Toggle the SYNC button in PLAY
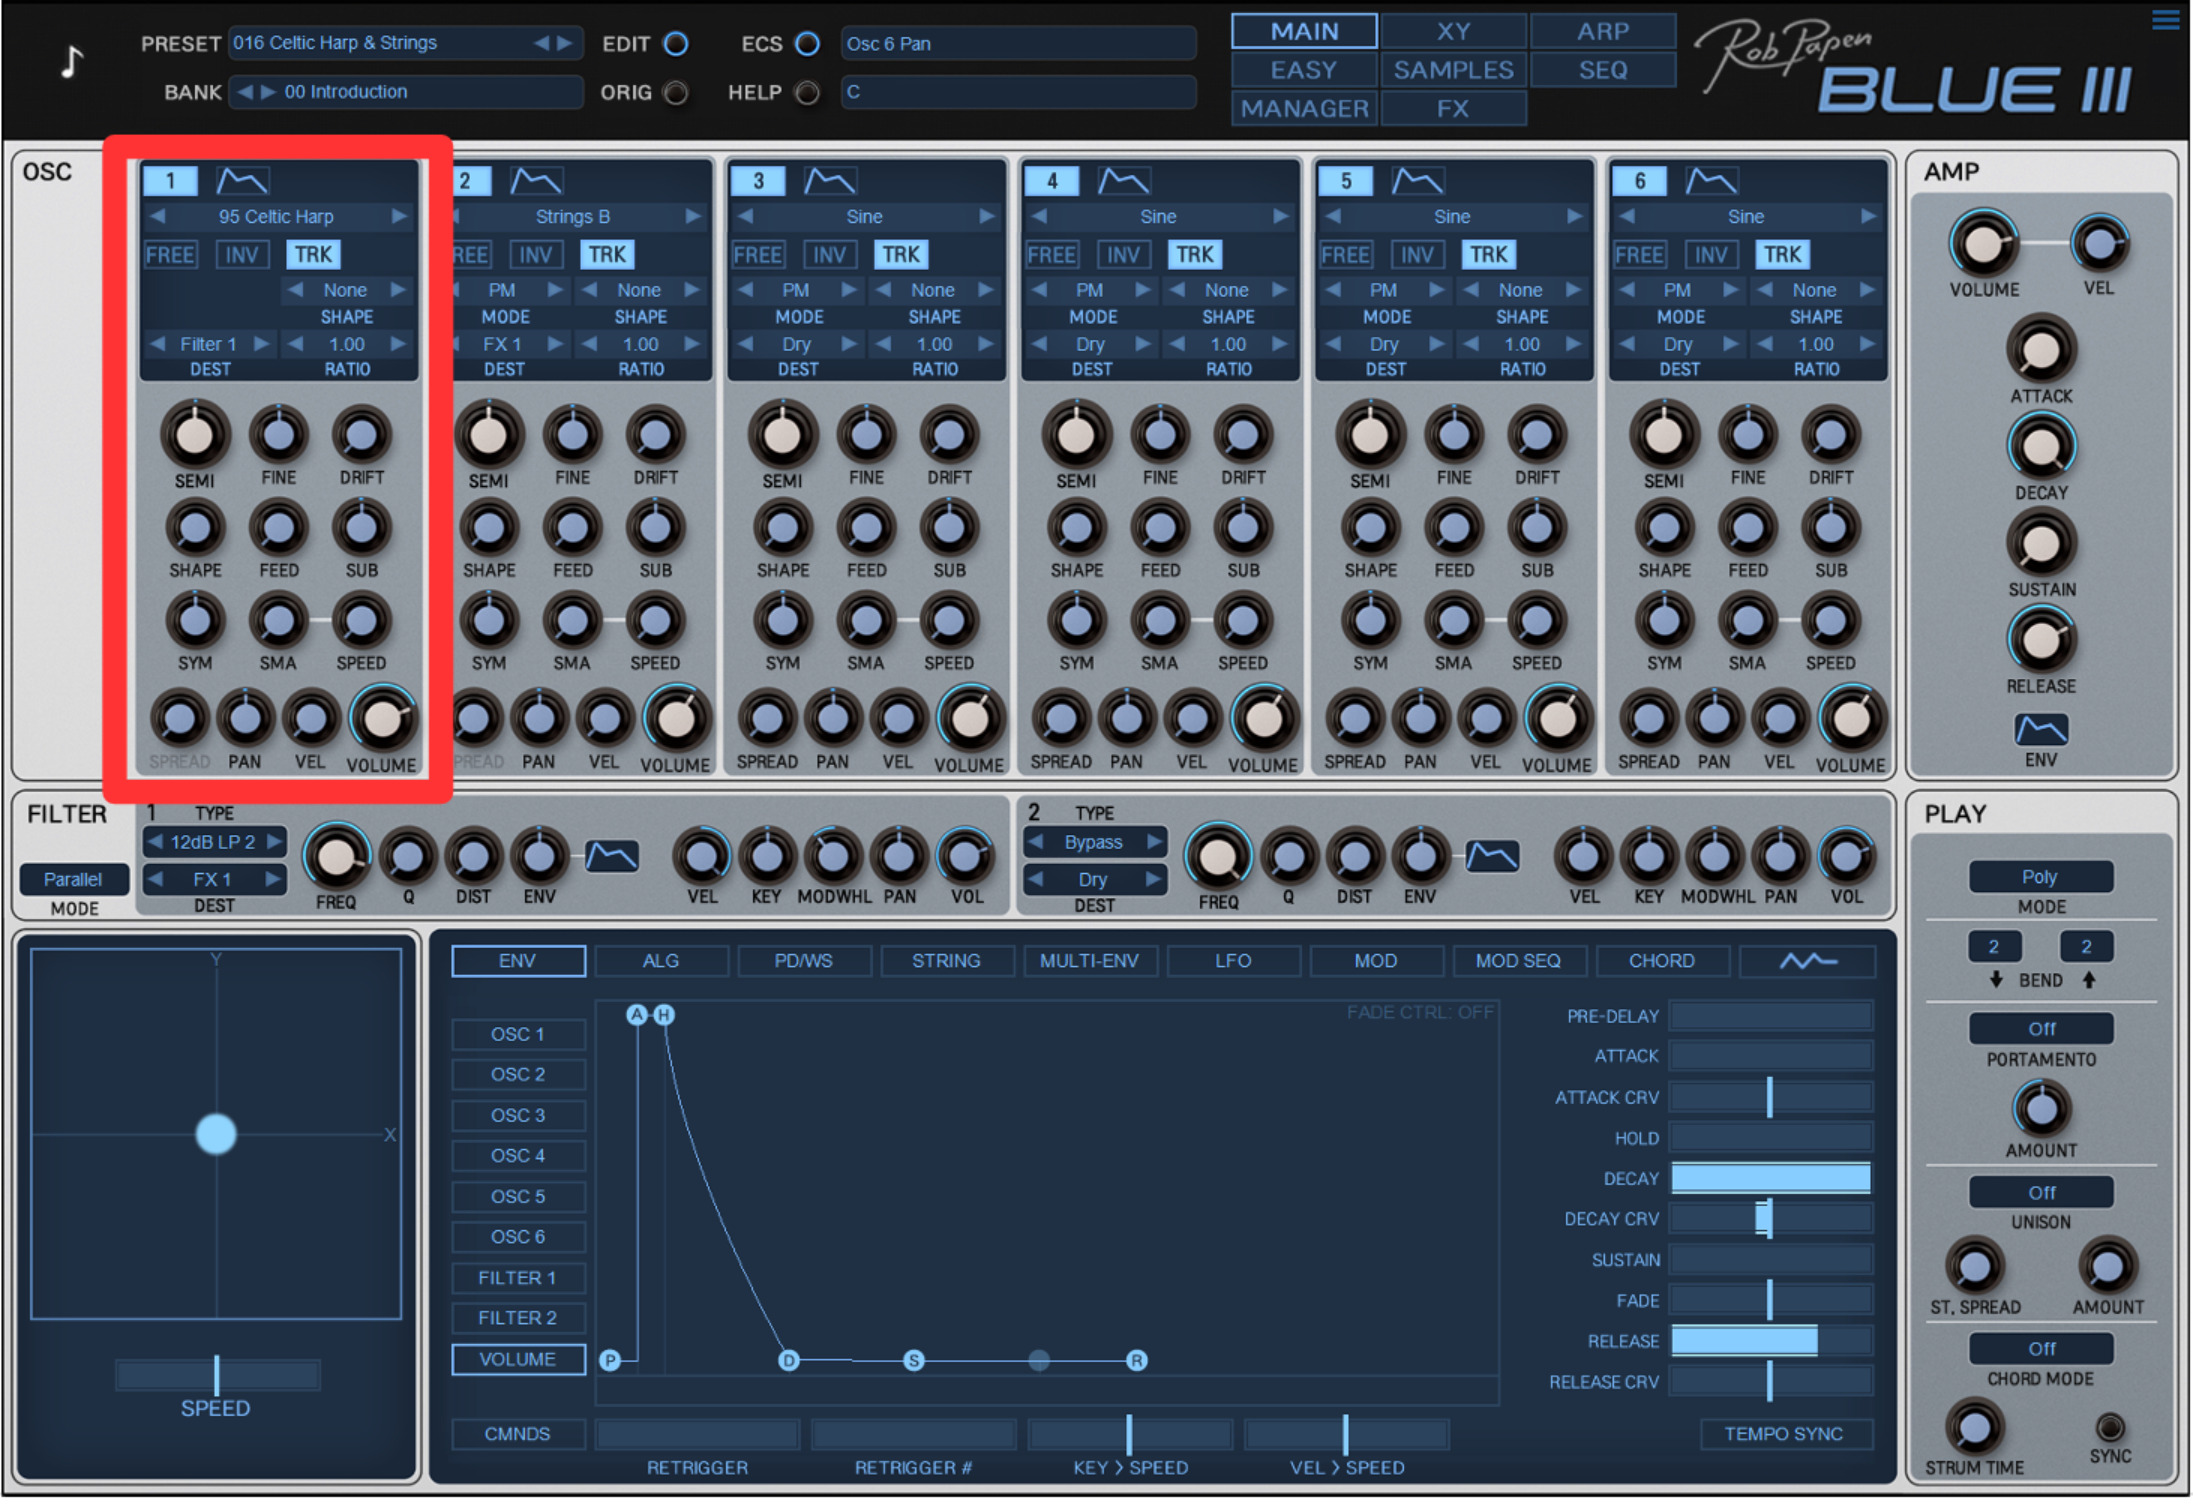The height and width of the screenshot is (1506, 2193). pos(2110,1427)
